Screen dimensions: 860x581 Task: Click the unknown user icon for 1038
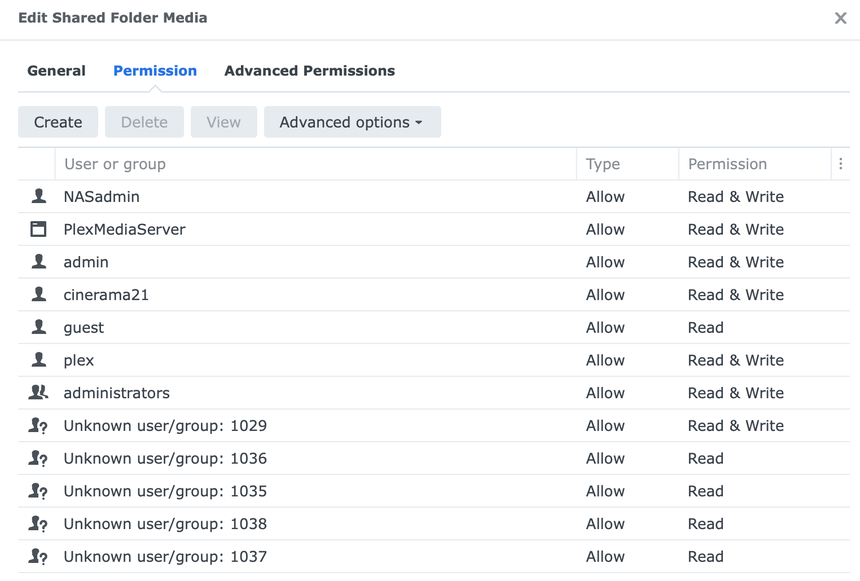[38, 523]
